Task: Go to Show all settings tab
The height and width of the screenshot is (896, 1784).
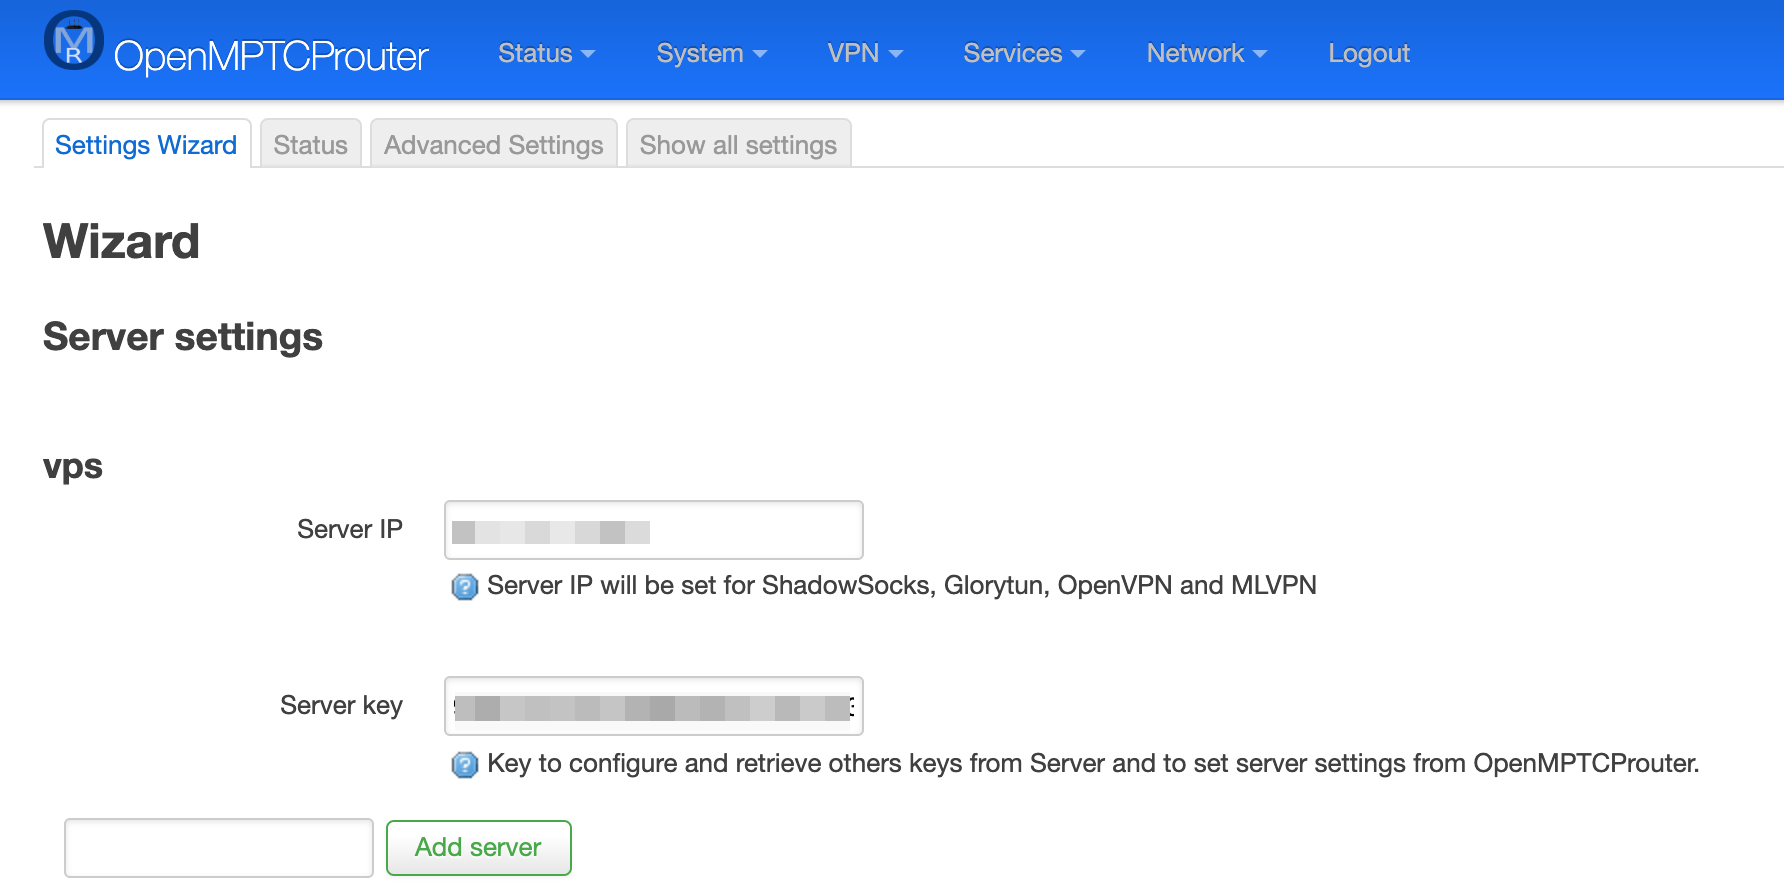Action: coord(738,144)
